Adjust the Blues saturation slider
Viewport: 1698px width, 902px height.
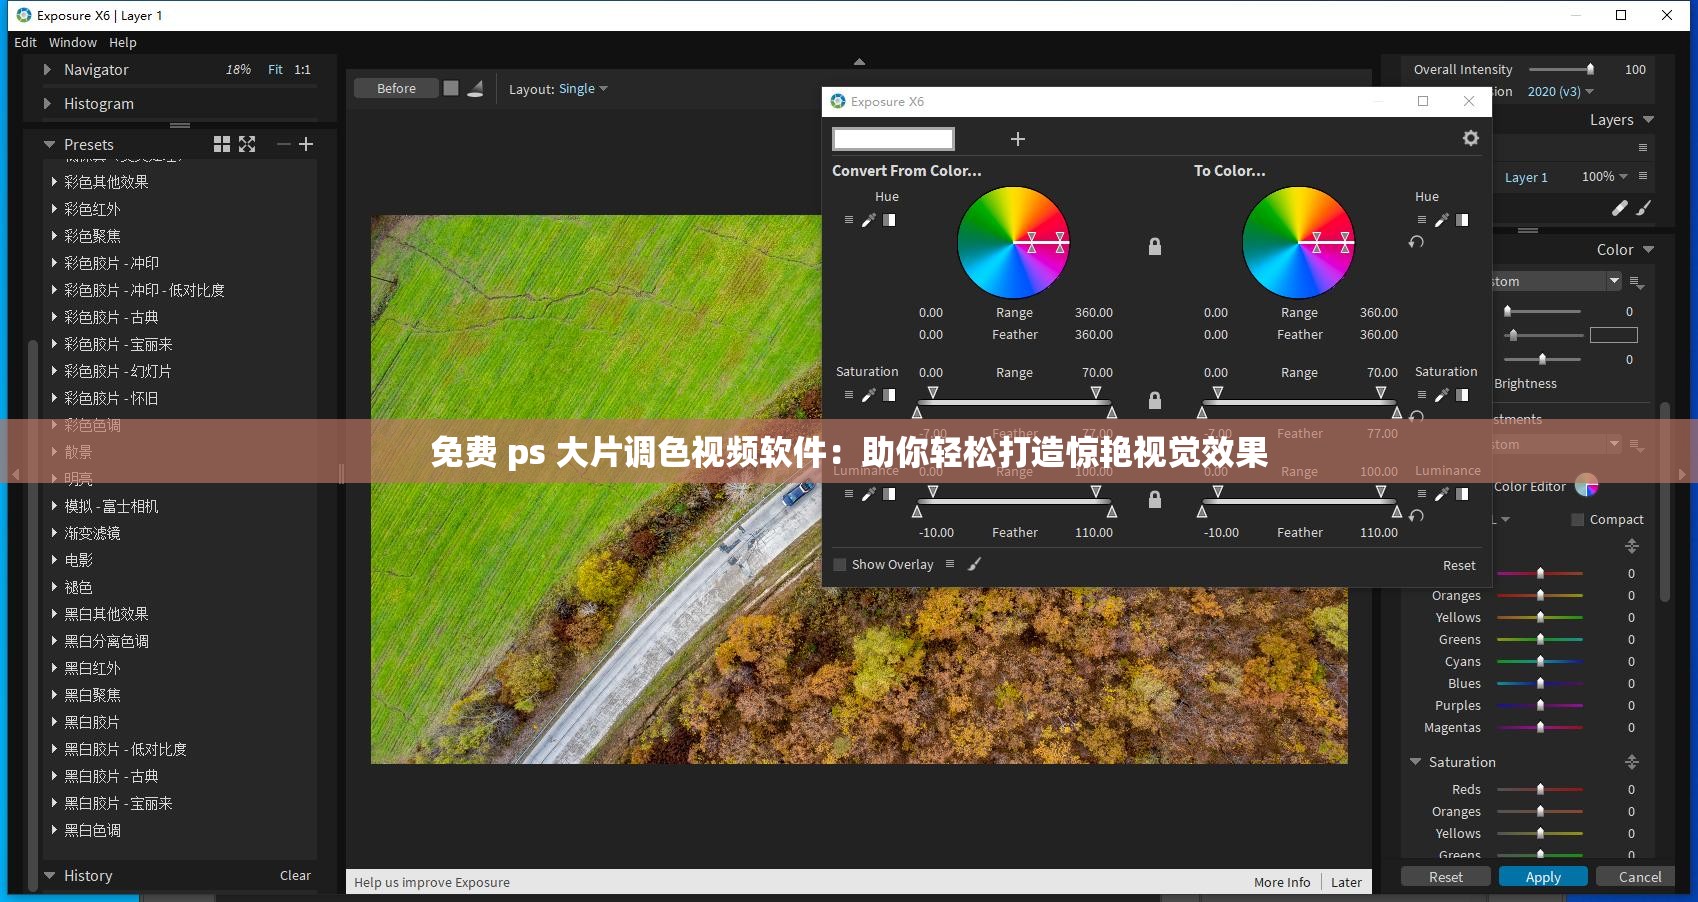coord(1539,683)
